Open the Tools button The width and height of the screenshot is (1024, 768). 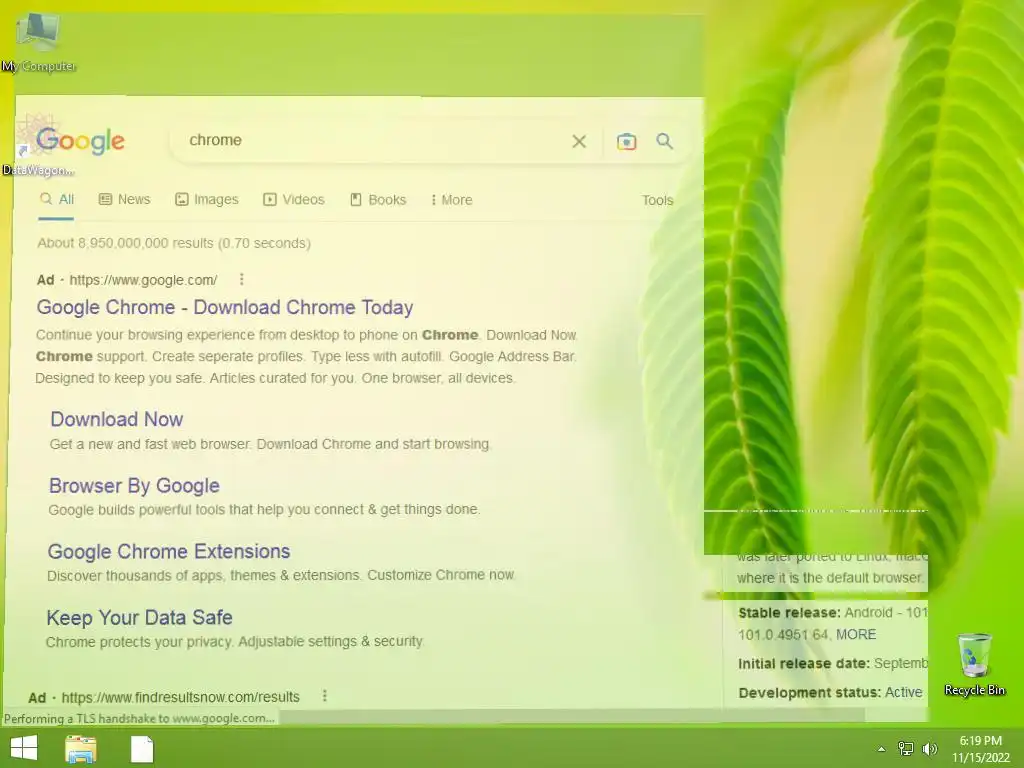pyautogui.click(x=657, y=200)
